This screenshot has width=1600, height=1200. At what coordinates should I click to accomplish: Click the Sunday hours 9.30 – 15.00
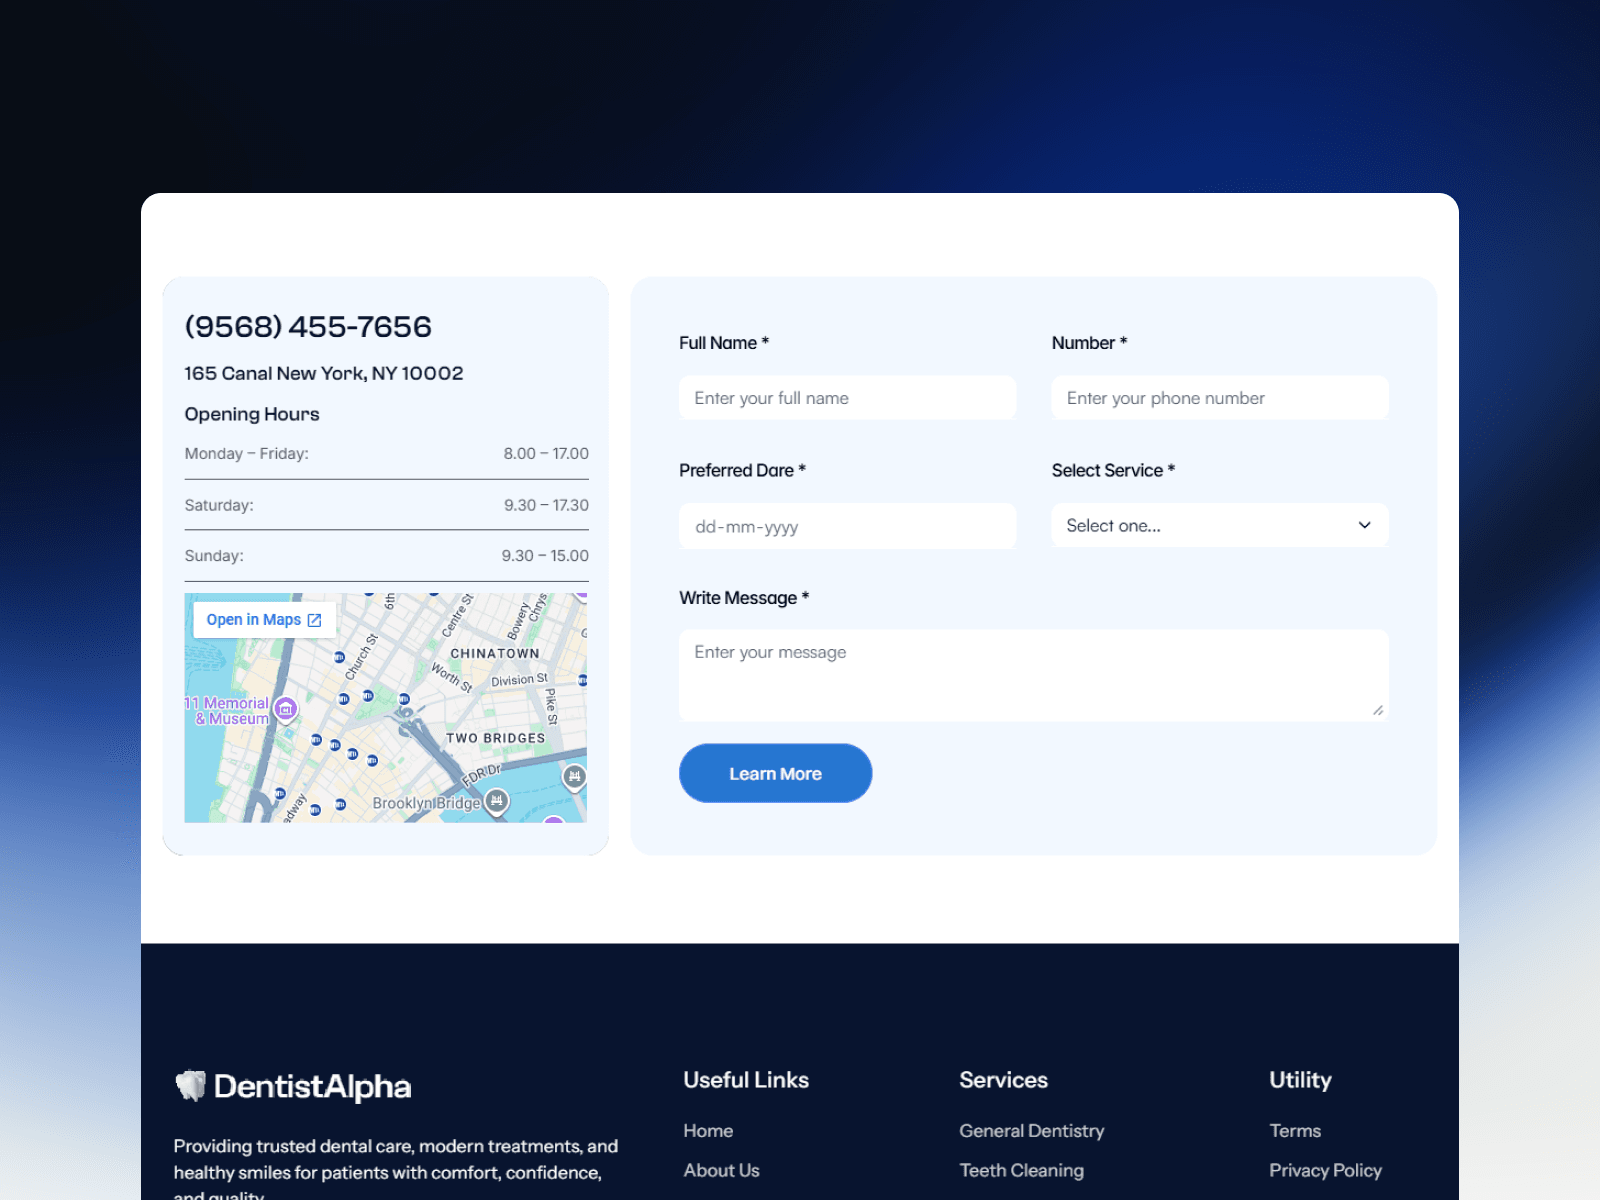(x=545, y=555)
